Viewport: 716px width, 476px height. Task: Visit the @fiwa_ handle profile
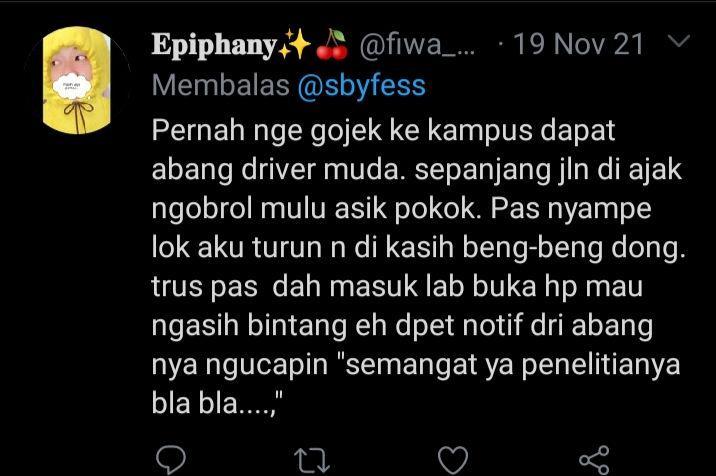tap(417, 44)
